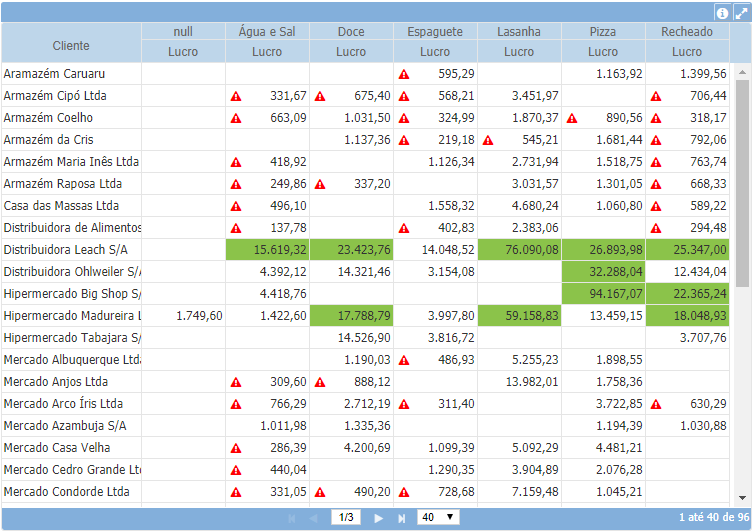Go to first page button

pyautogui.click(x=291, y=518)
